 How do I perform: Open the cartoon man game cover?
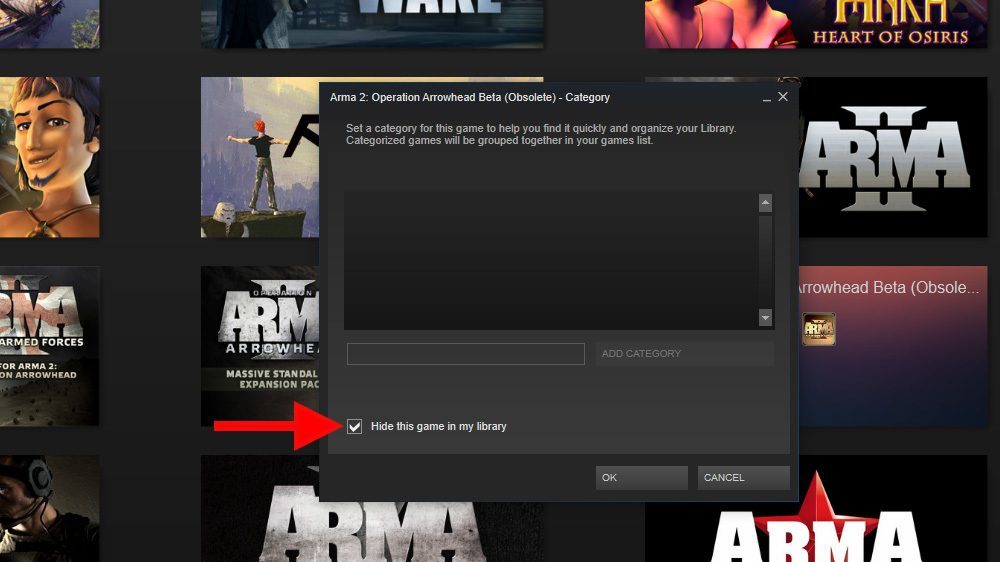[49, 158]
